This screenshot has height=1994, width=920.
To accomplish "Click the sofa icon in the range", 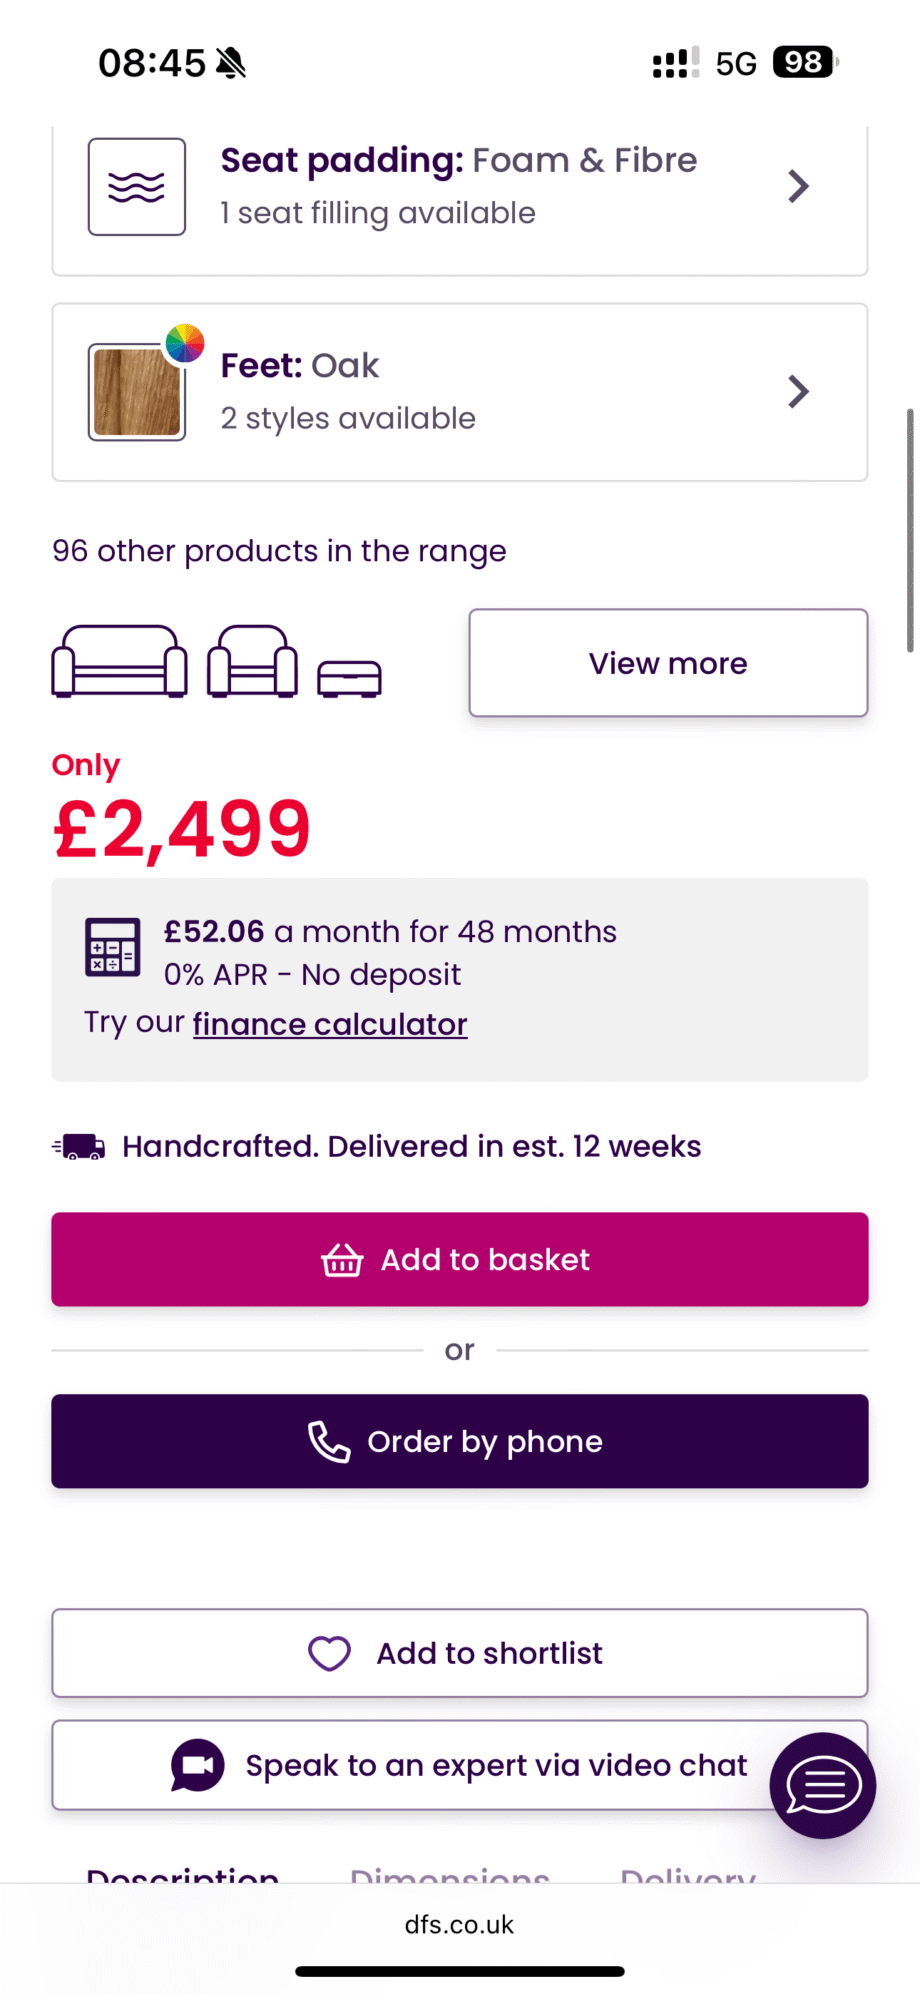I will 119,661.
